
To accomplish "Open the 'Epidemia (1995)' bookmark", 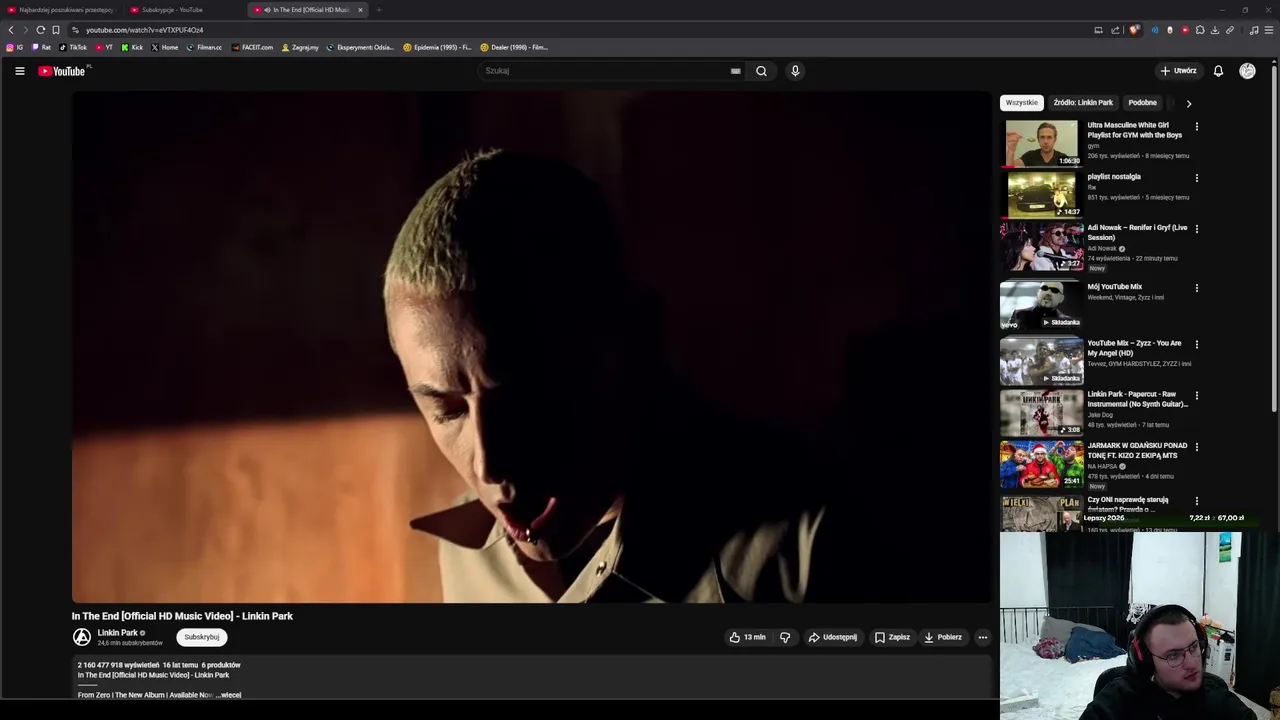I will pyautogui.click(x=437, y=47).
